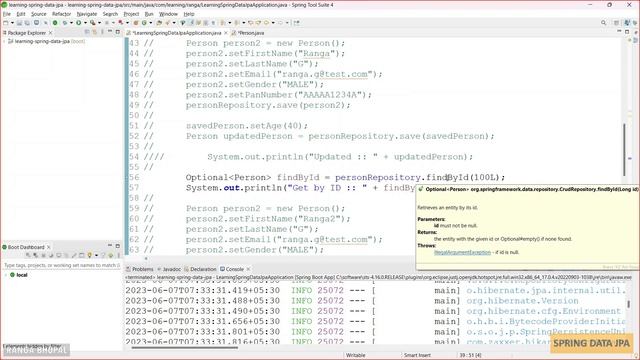Minimize the editor area

620,31
